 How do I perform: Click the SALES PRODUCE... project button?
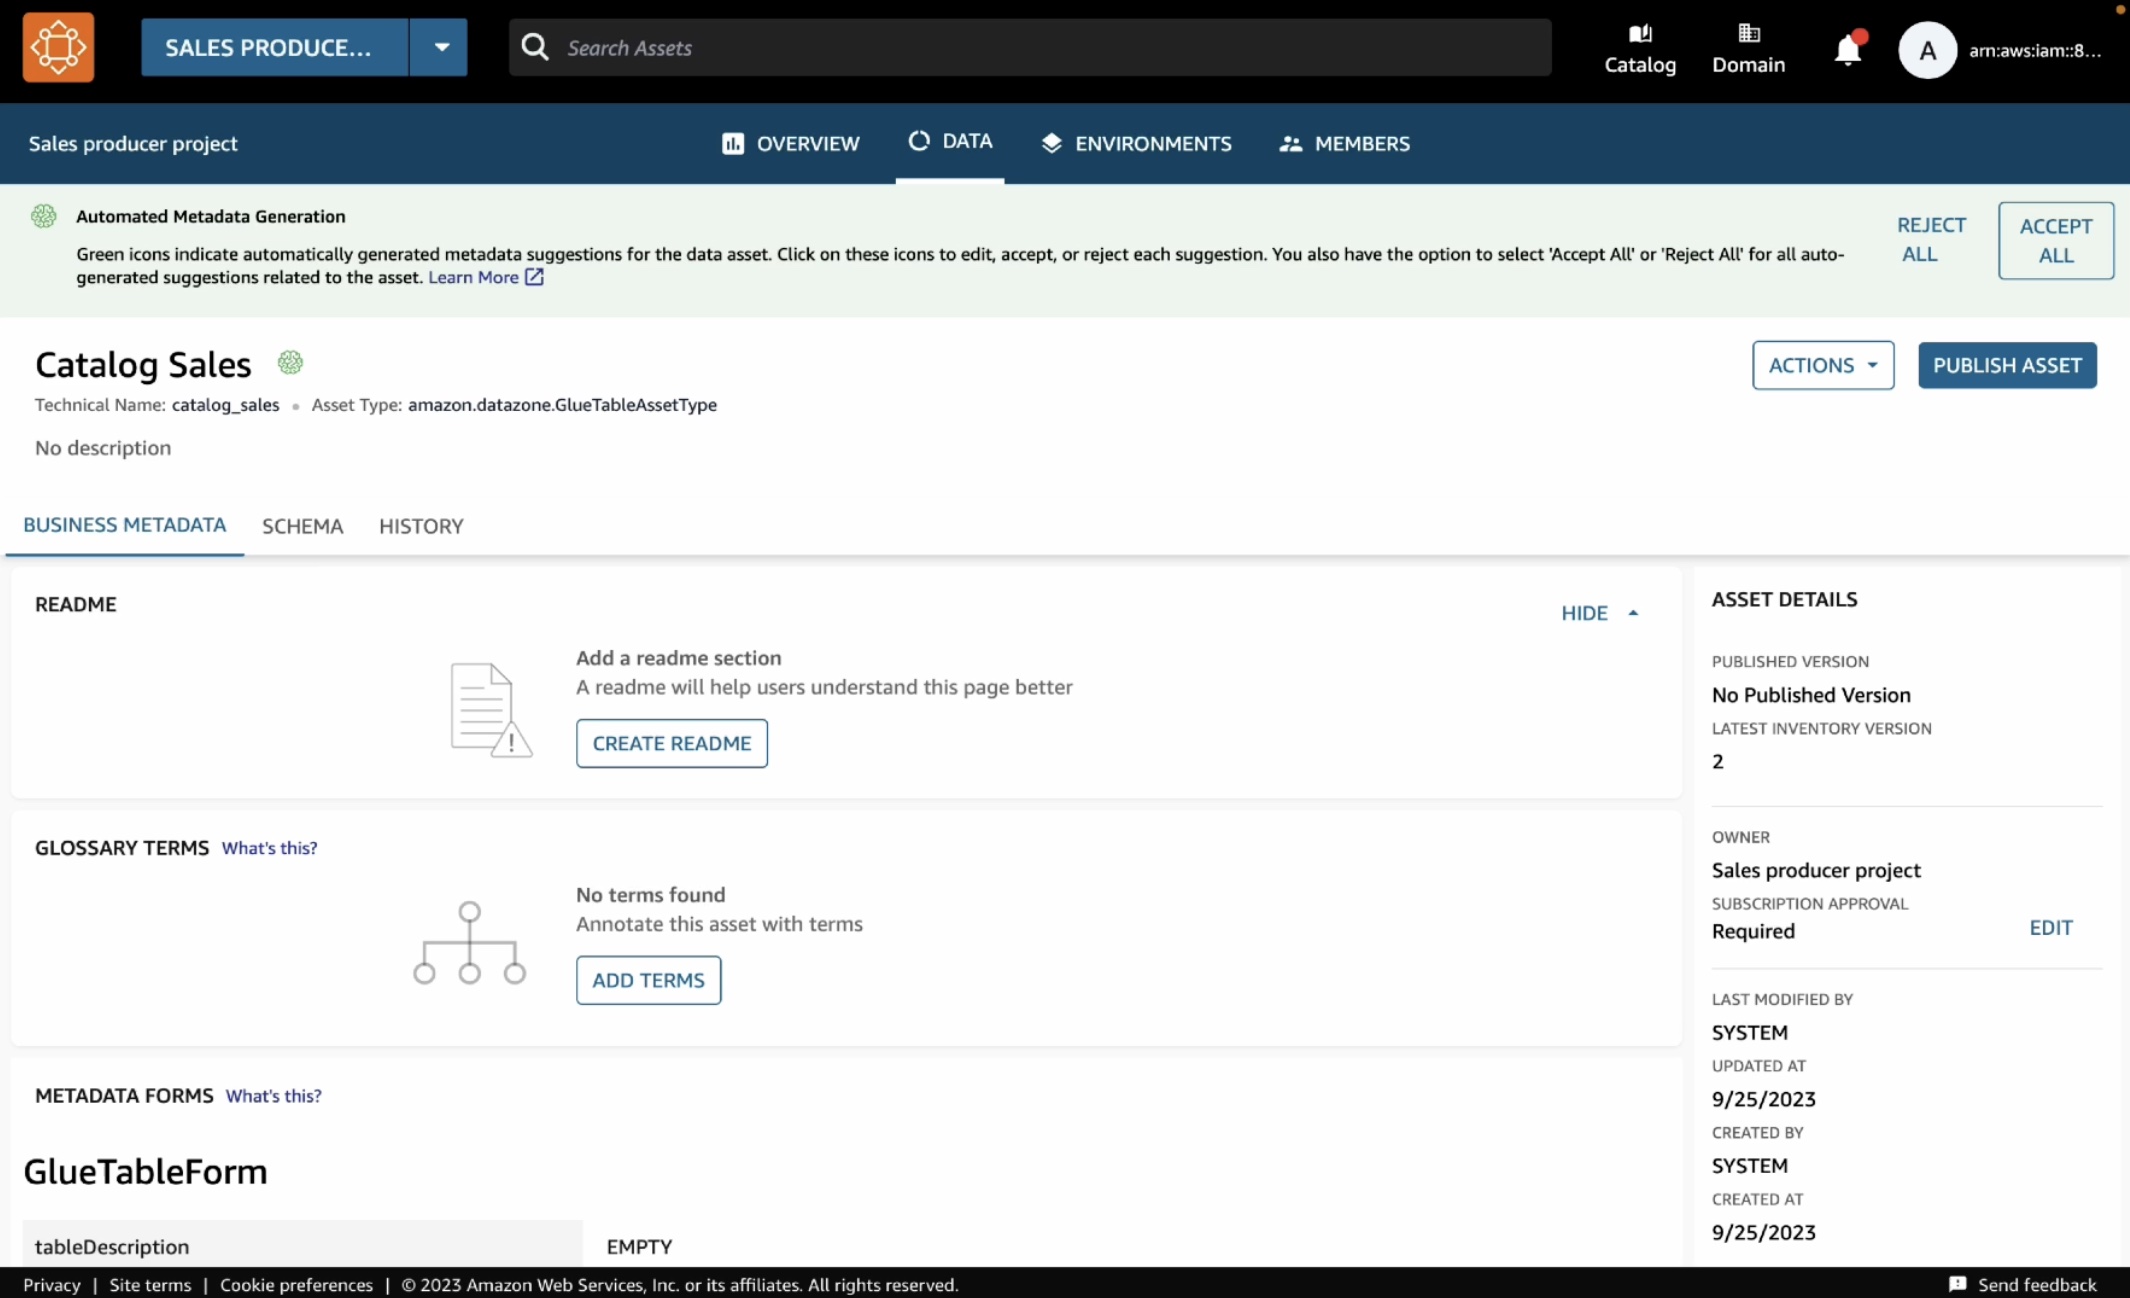274,47
